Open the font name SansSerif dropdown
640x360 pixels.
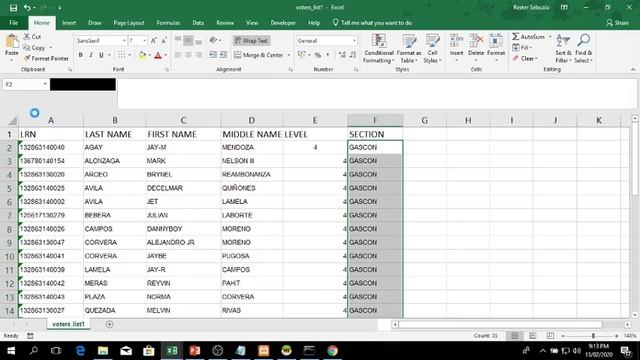click(x=124, y=41)
